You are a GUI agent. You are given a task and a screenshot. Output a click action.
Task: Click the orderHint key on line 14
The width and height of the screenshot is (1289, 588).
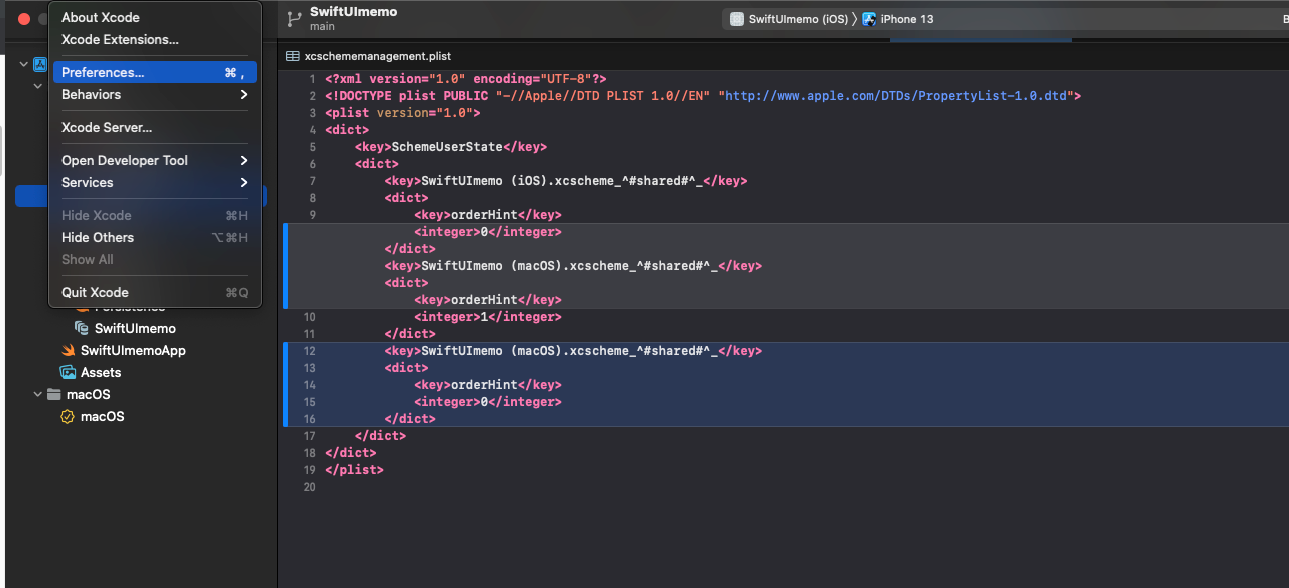click(488, 385)
